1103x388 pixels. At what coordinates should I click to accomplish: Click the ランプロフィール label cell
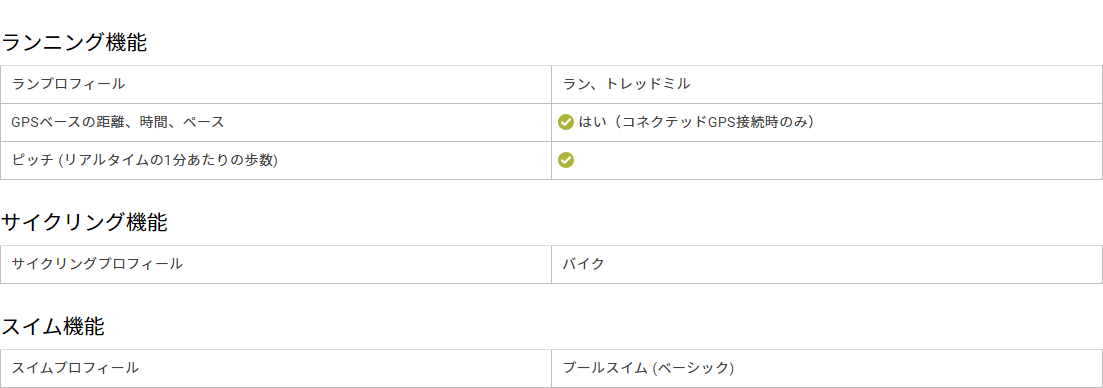276,84
